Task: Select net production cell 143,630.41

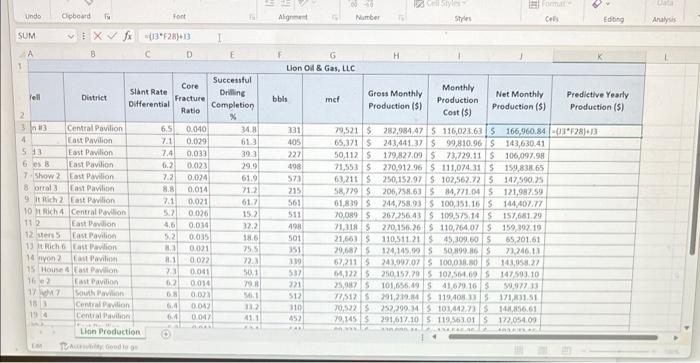Action: [x=518, y=143]
